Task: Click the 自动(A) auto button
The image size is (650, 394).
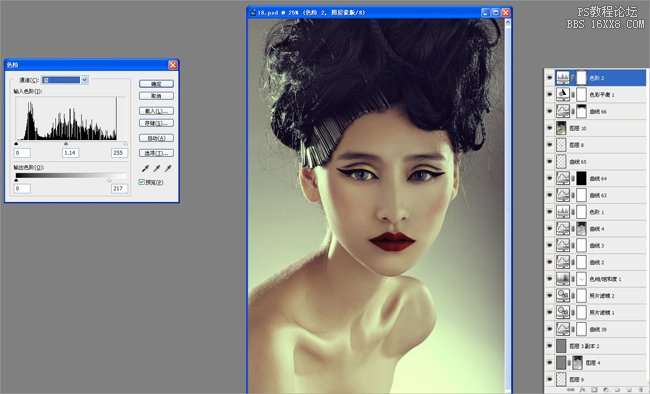Action: coord(156,138)
